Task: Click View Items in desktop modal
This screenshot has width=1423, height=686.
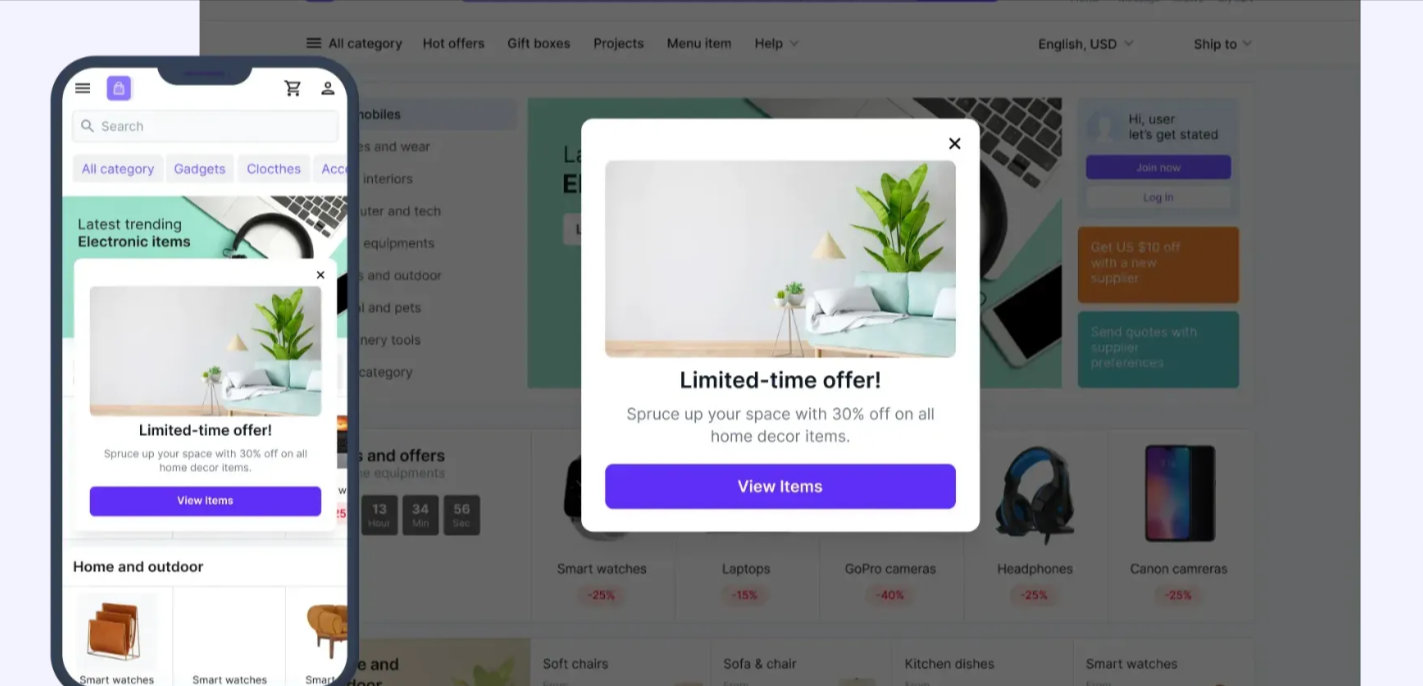Action: [x=780, y=486]
